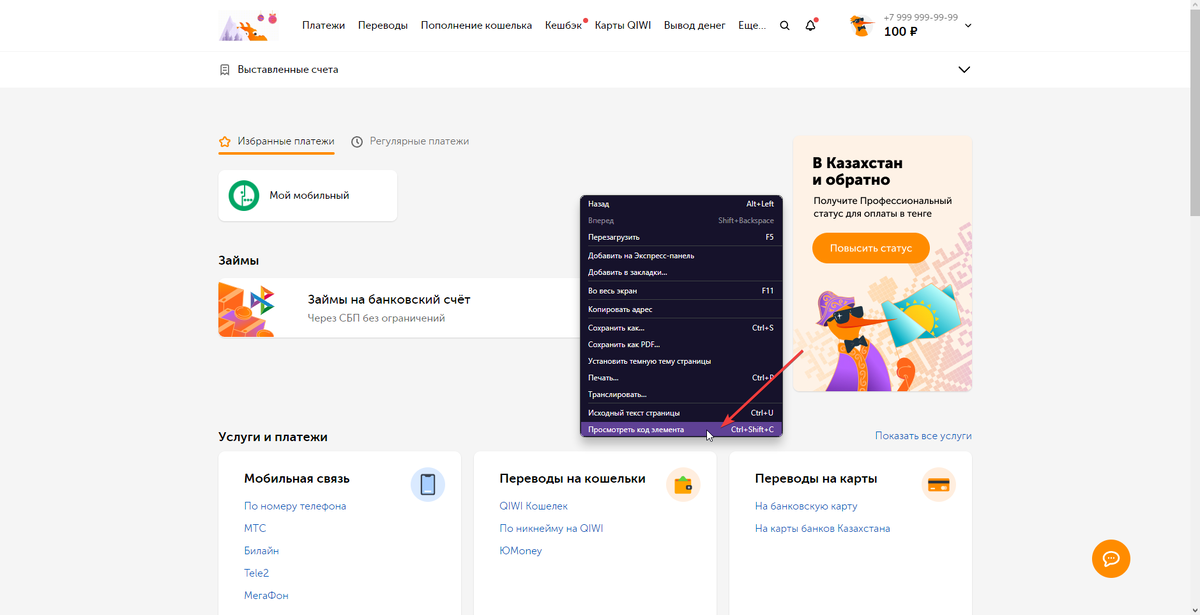Open the Еще... navigation dropdown
The width and height of the screenshot is (1200, 615).
[752, 25]
